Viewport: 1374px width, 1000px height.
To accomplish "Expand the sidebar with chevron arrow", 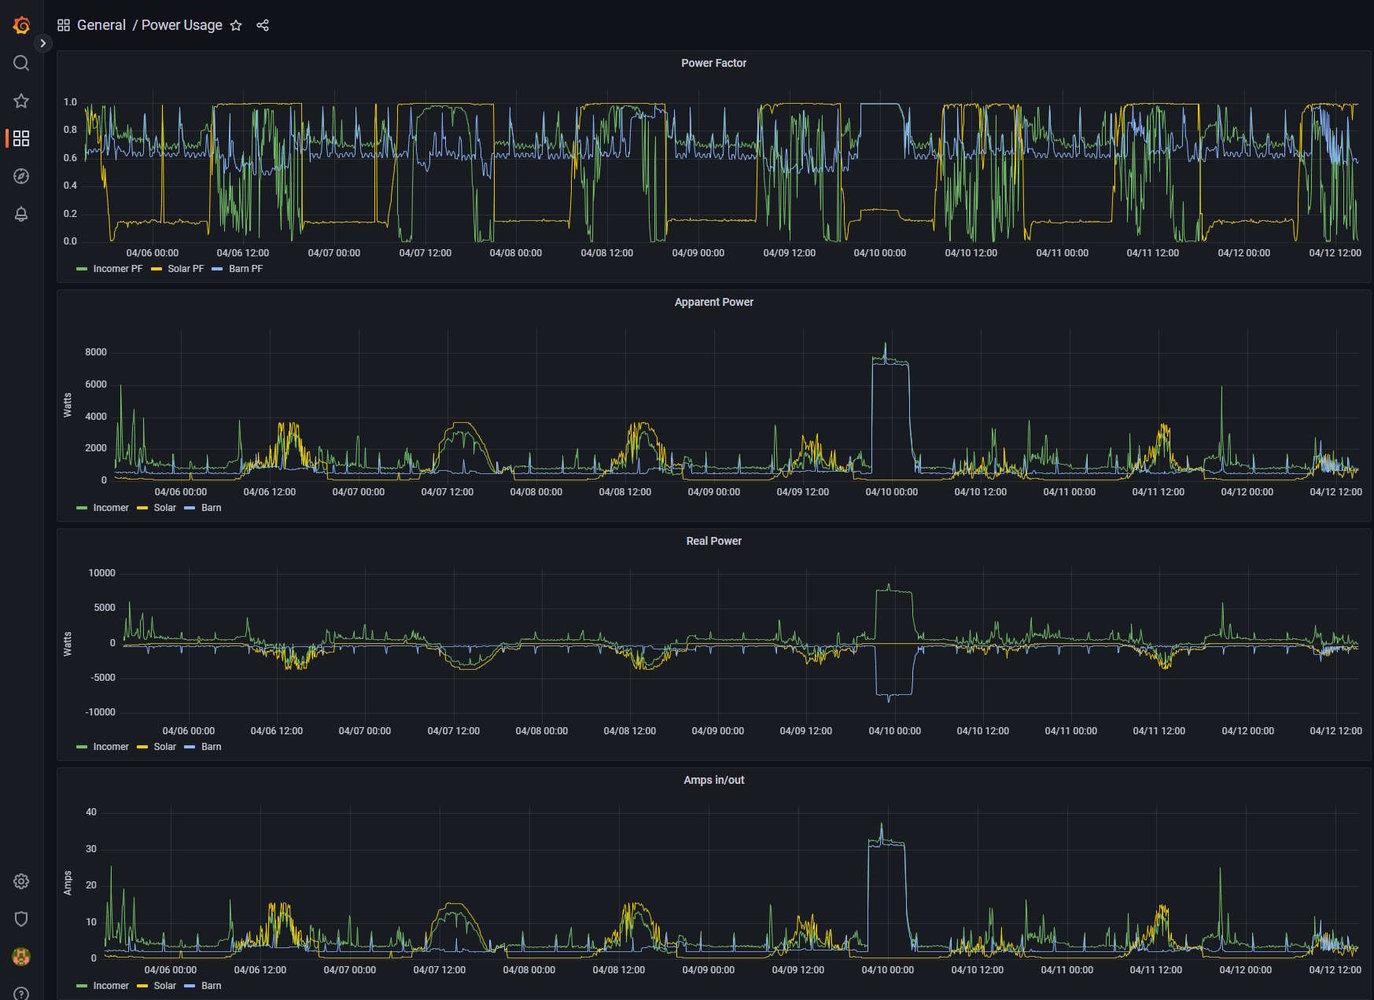I will coord(42,43).
